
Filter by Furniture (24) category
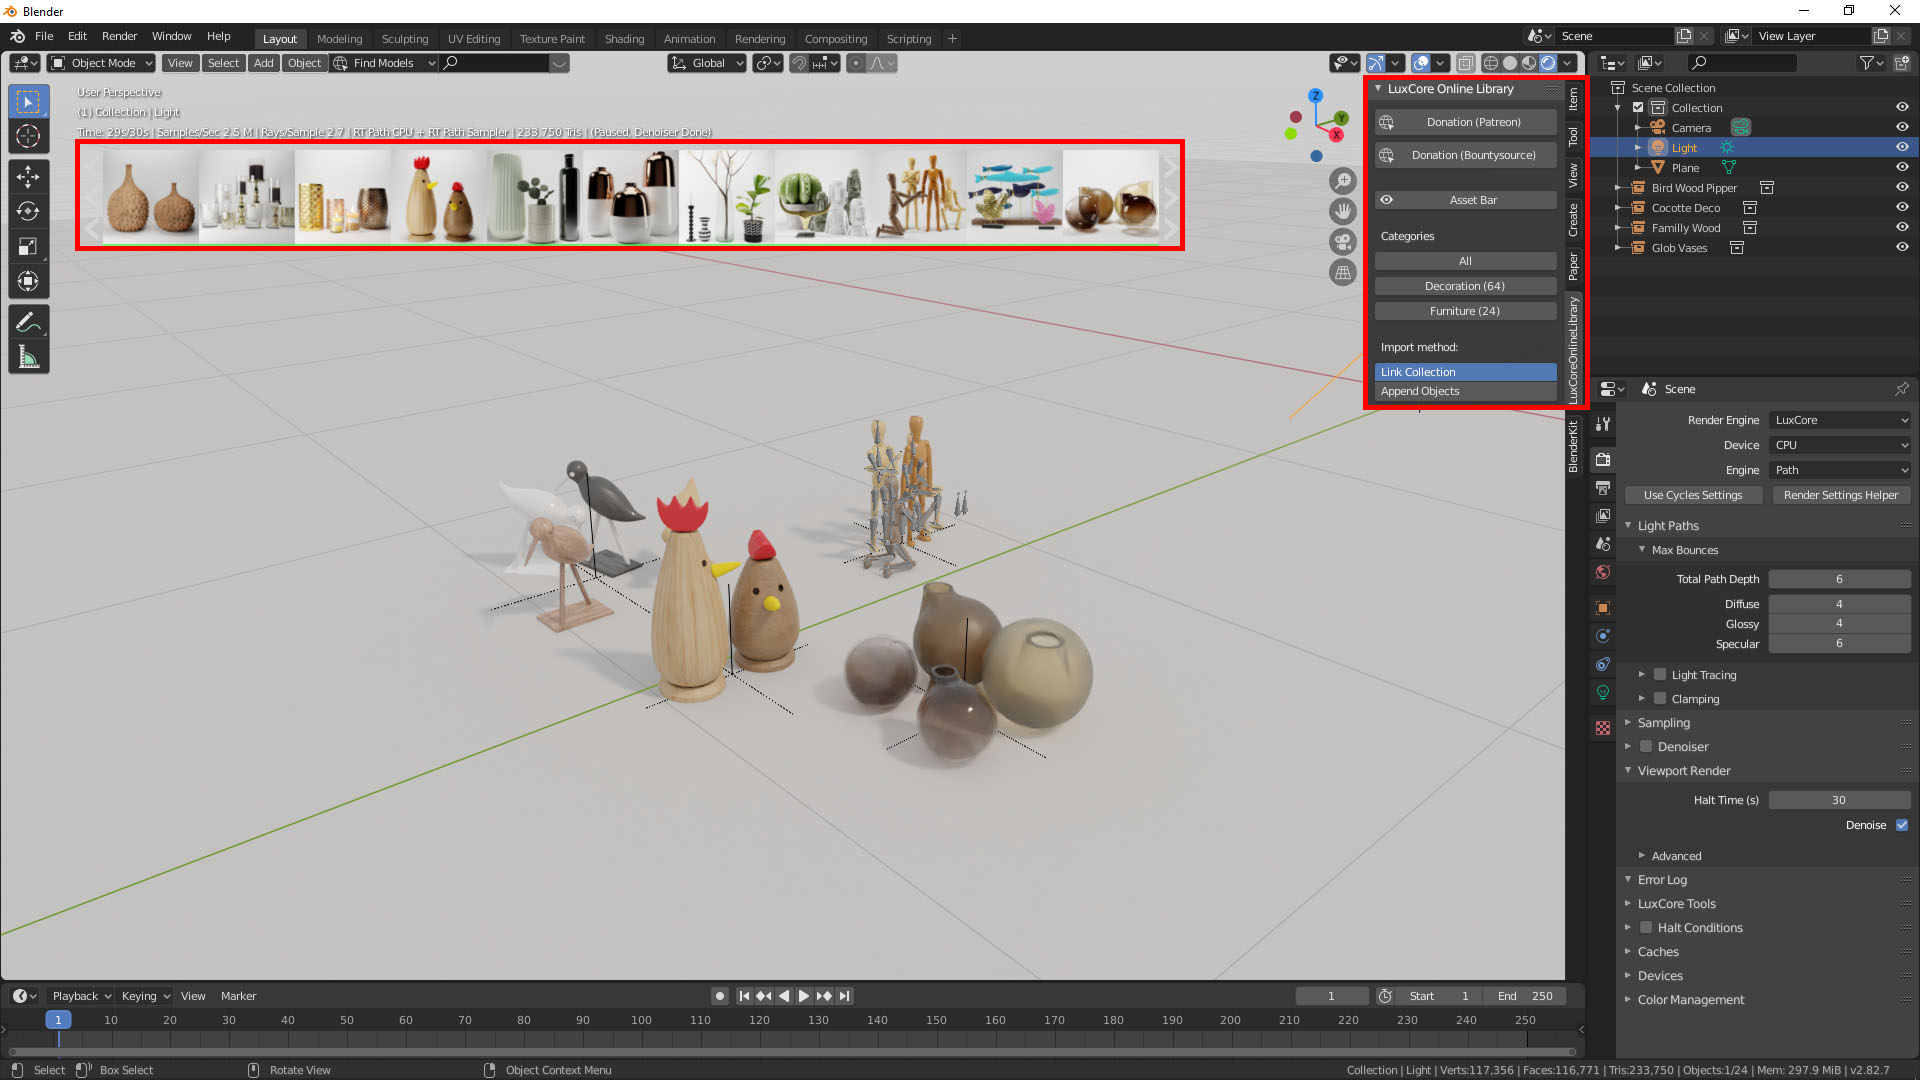[x=1465, y=311]
